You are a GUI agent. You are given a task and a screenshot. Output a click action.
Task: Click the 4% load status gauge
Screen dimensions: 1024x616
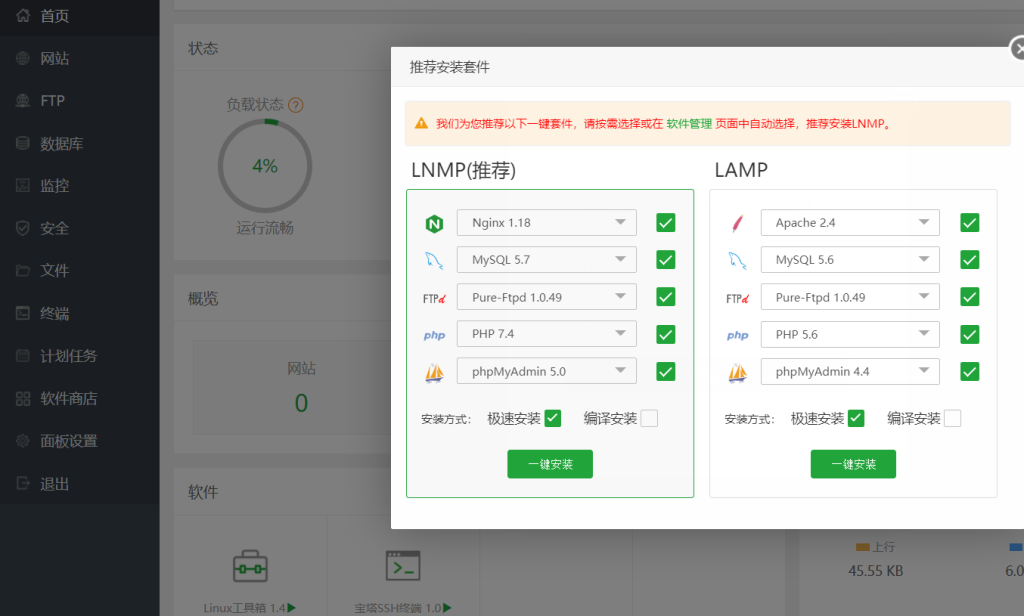coord(264,166)
